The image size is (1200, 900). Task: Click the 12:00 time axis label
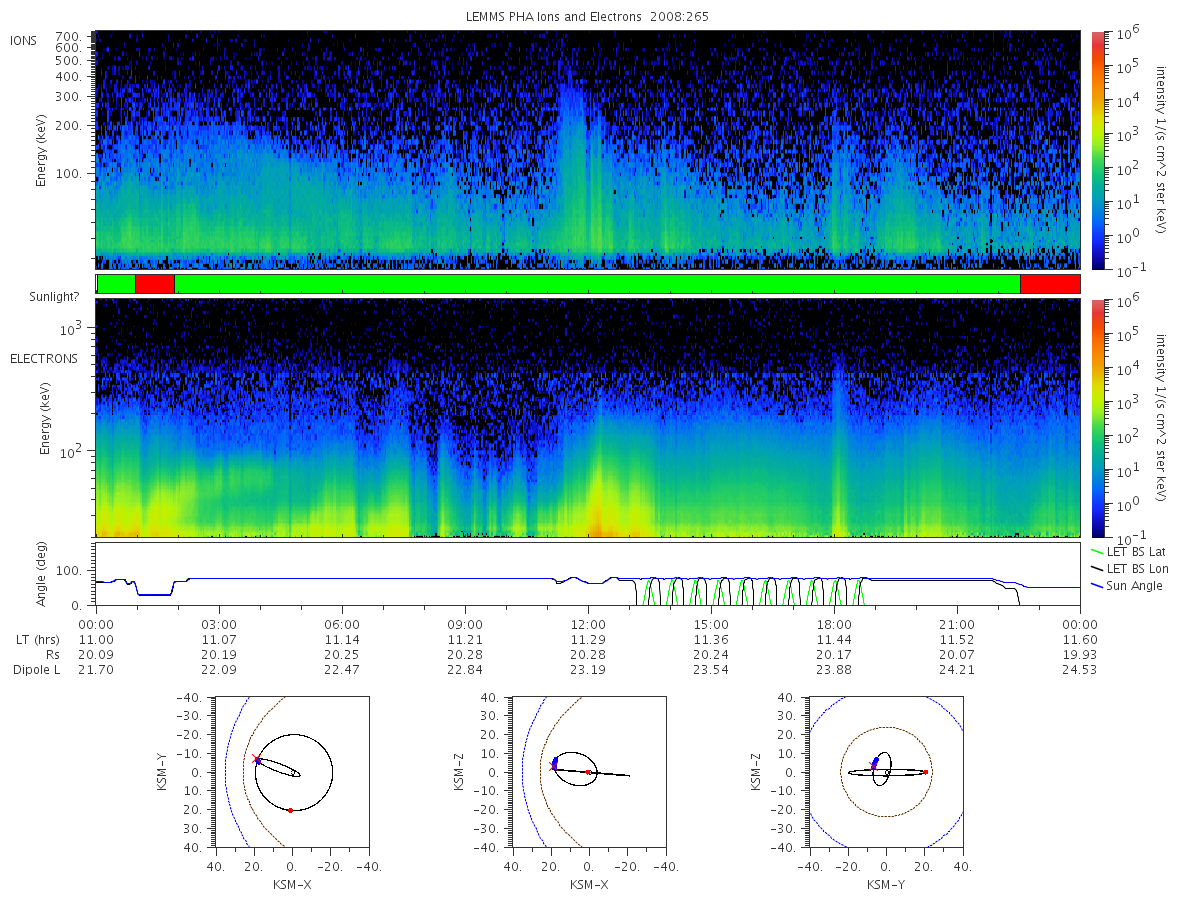pyautogui.click(x=588, y=622)
